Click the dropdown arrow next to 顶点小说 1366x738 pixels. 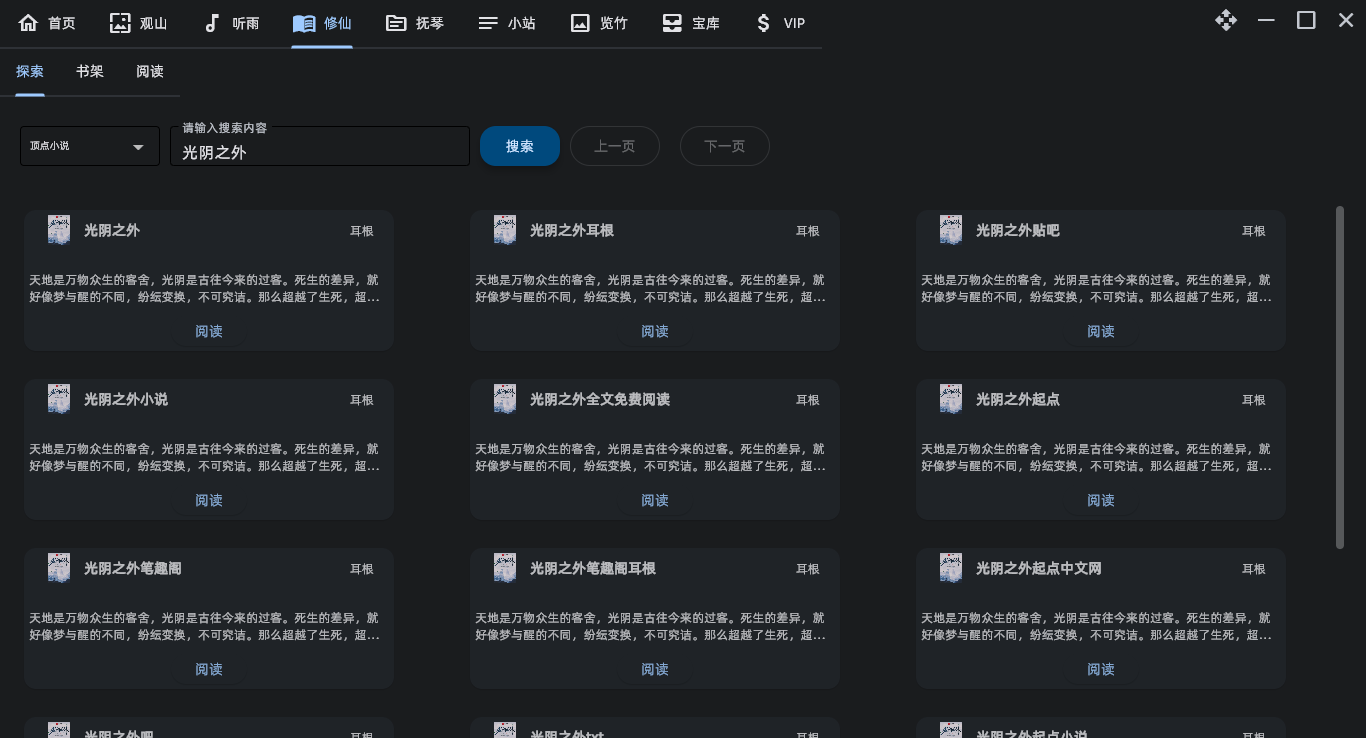[139, 147]
